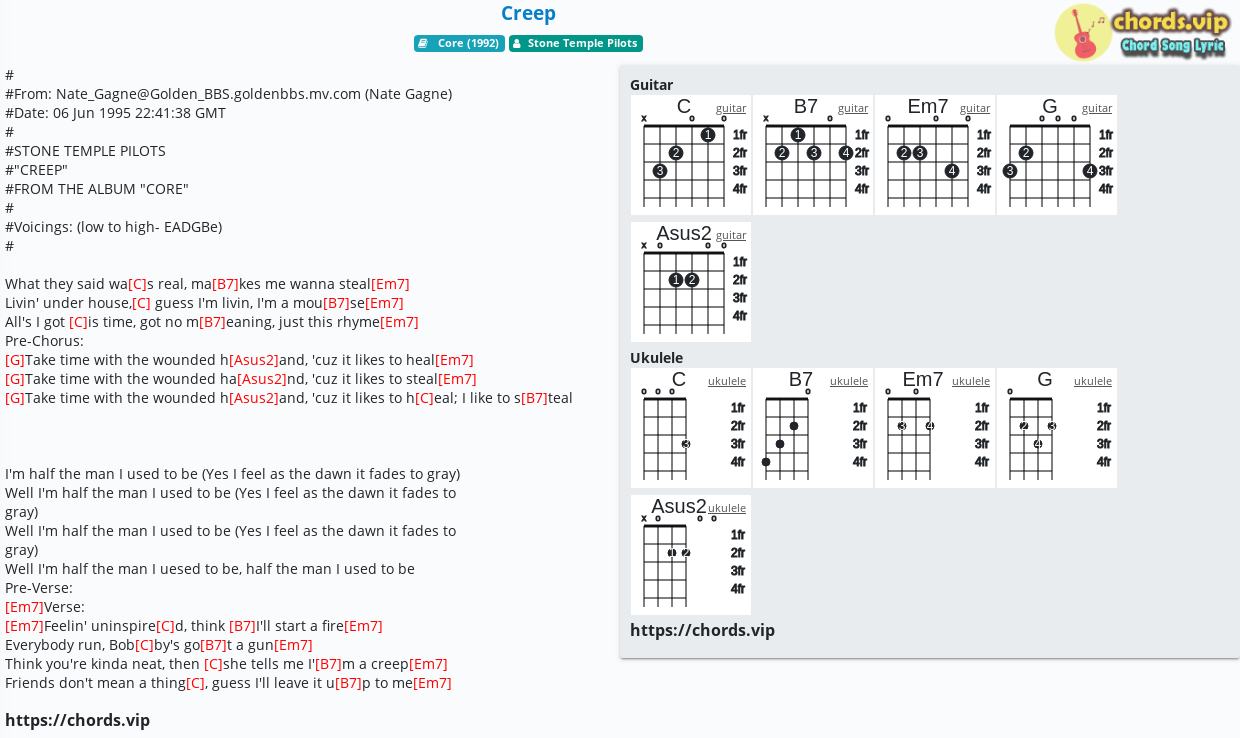Open the Stone Temple Pilots artist tag

[x=576, y=43]
